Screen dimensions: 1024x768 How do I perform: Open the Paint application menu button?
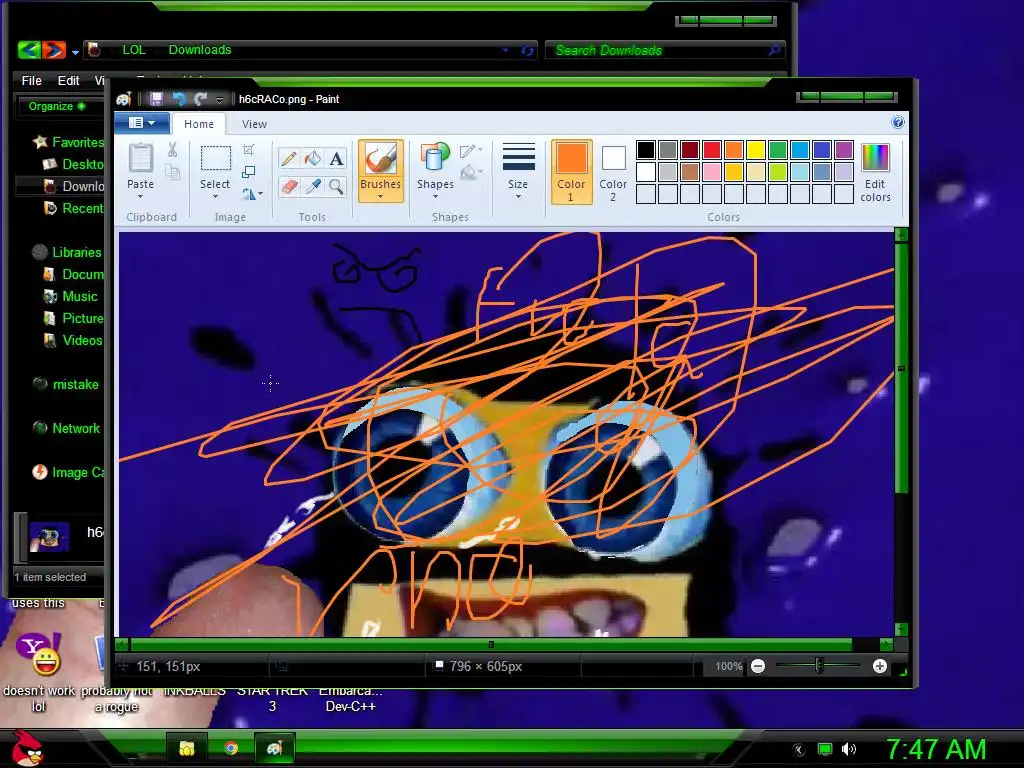[142, 123]
